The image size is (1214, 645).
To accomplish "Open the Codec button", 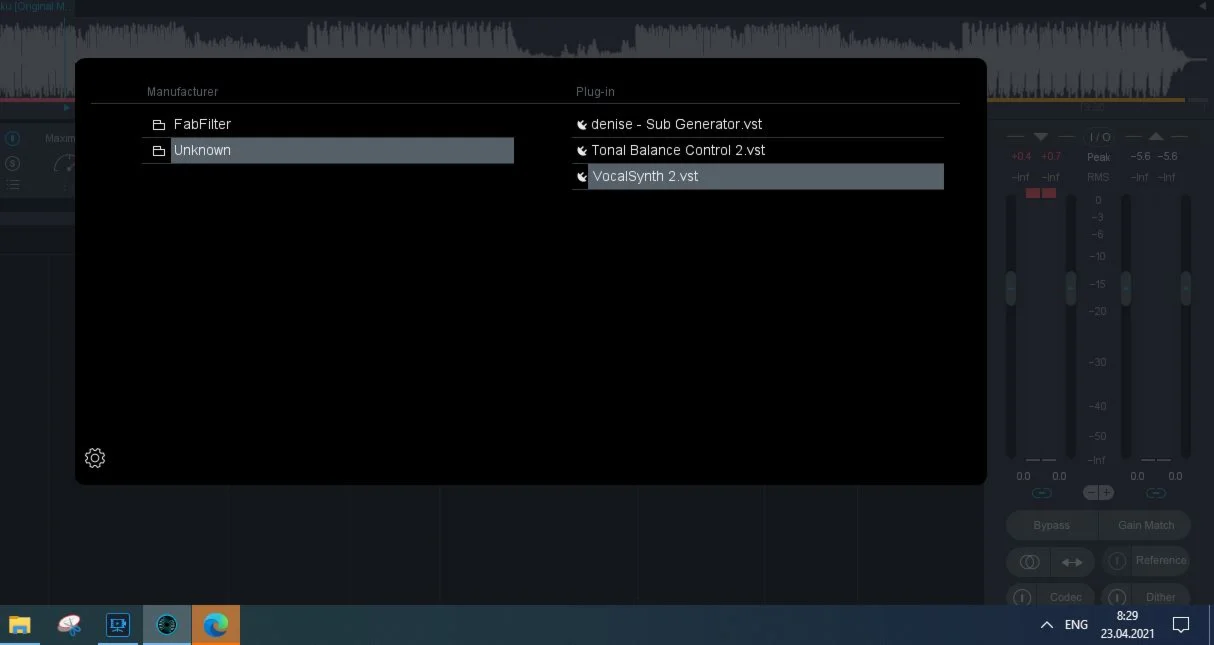I will tap(1066, 598).
